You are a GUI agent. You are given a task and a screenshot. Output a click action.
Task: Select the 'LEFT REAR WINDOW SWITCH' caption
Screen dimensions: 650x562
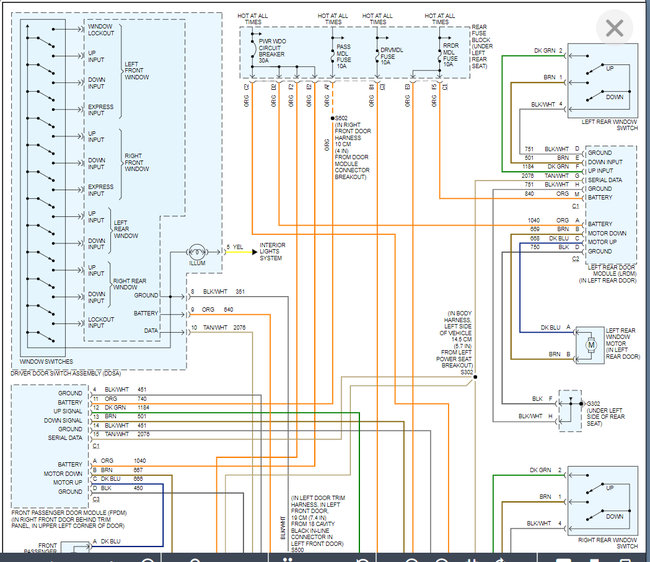click(609, 125)
